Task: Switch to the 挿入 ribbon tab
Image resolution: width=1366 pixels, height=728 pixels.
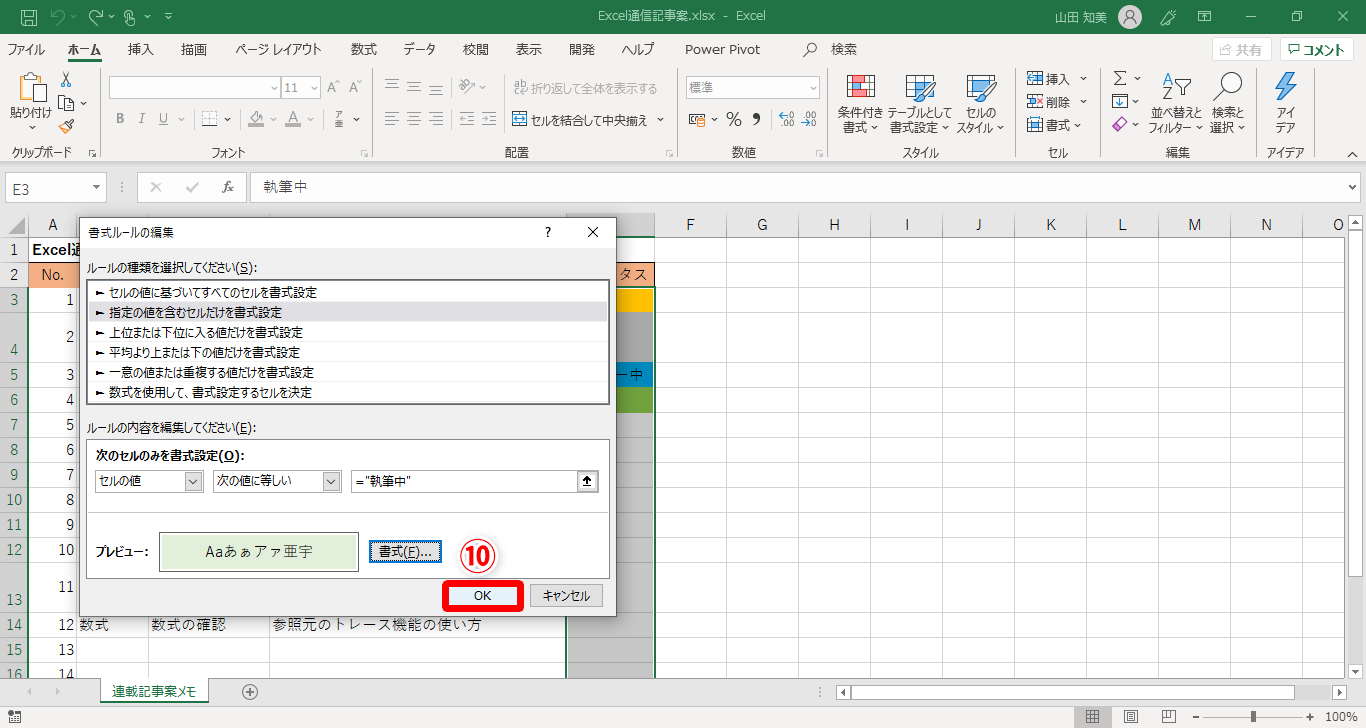Action: point(141,49)
